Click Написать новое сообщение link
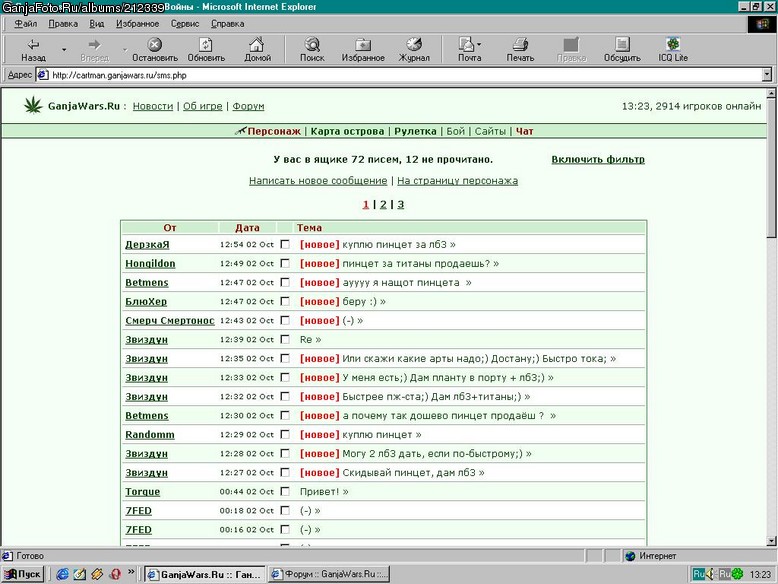Screen dimensions: 778x584 click(x=318, y=181)
